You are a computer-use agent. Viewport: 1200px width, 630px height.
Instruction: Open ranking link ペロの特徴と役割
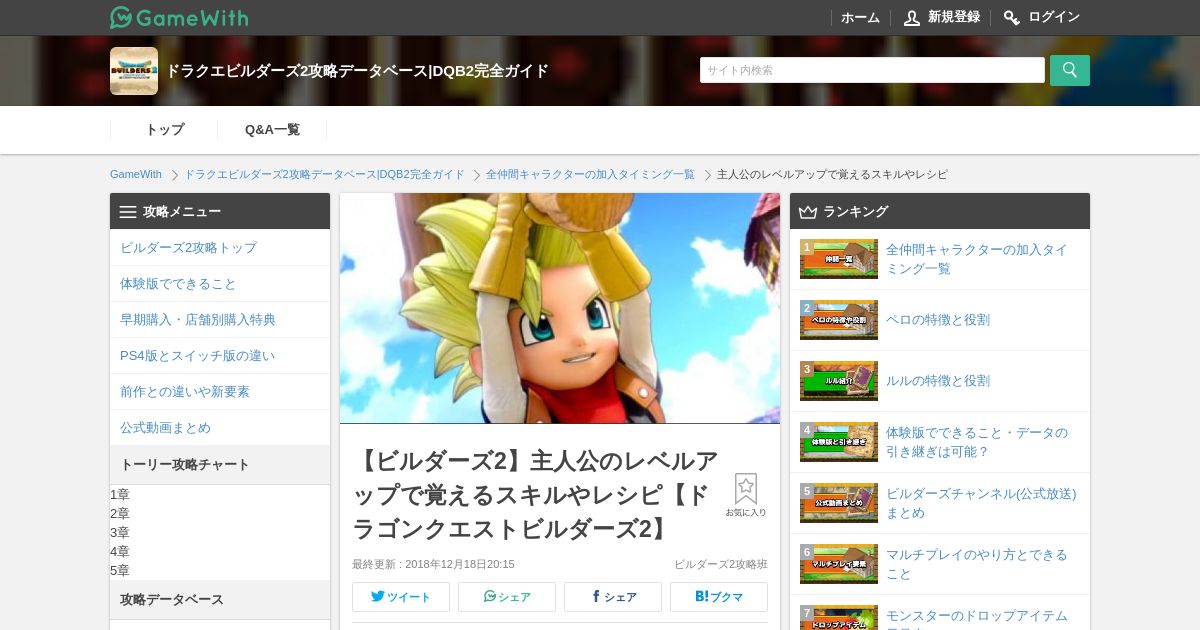click(938, 320)
